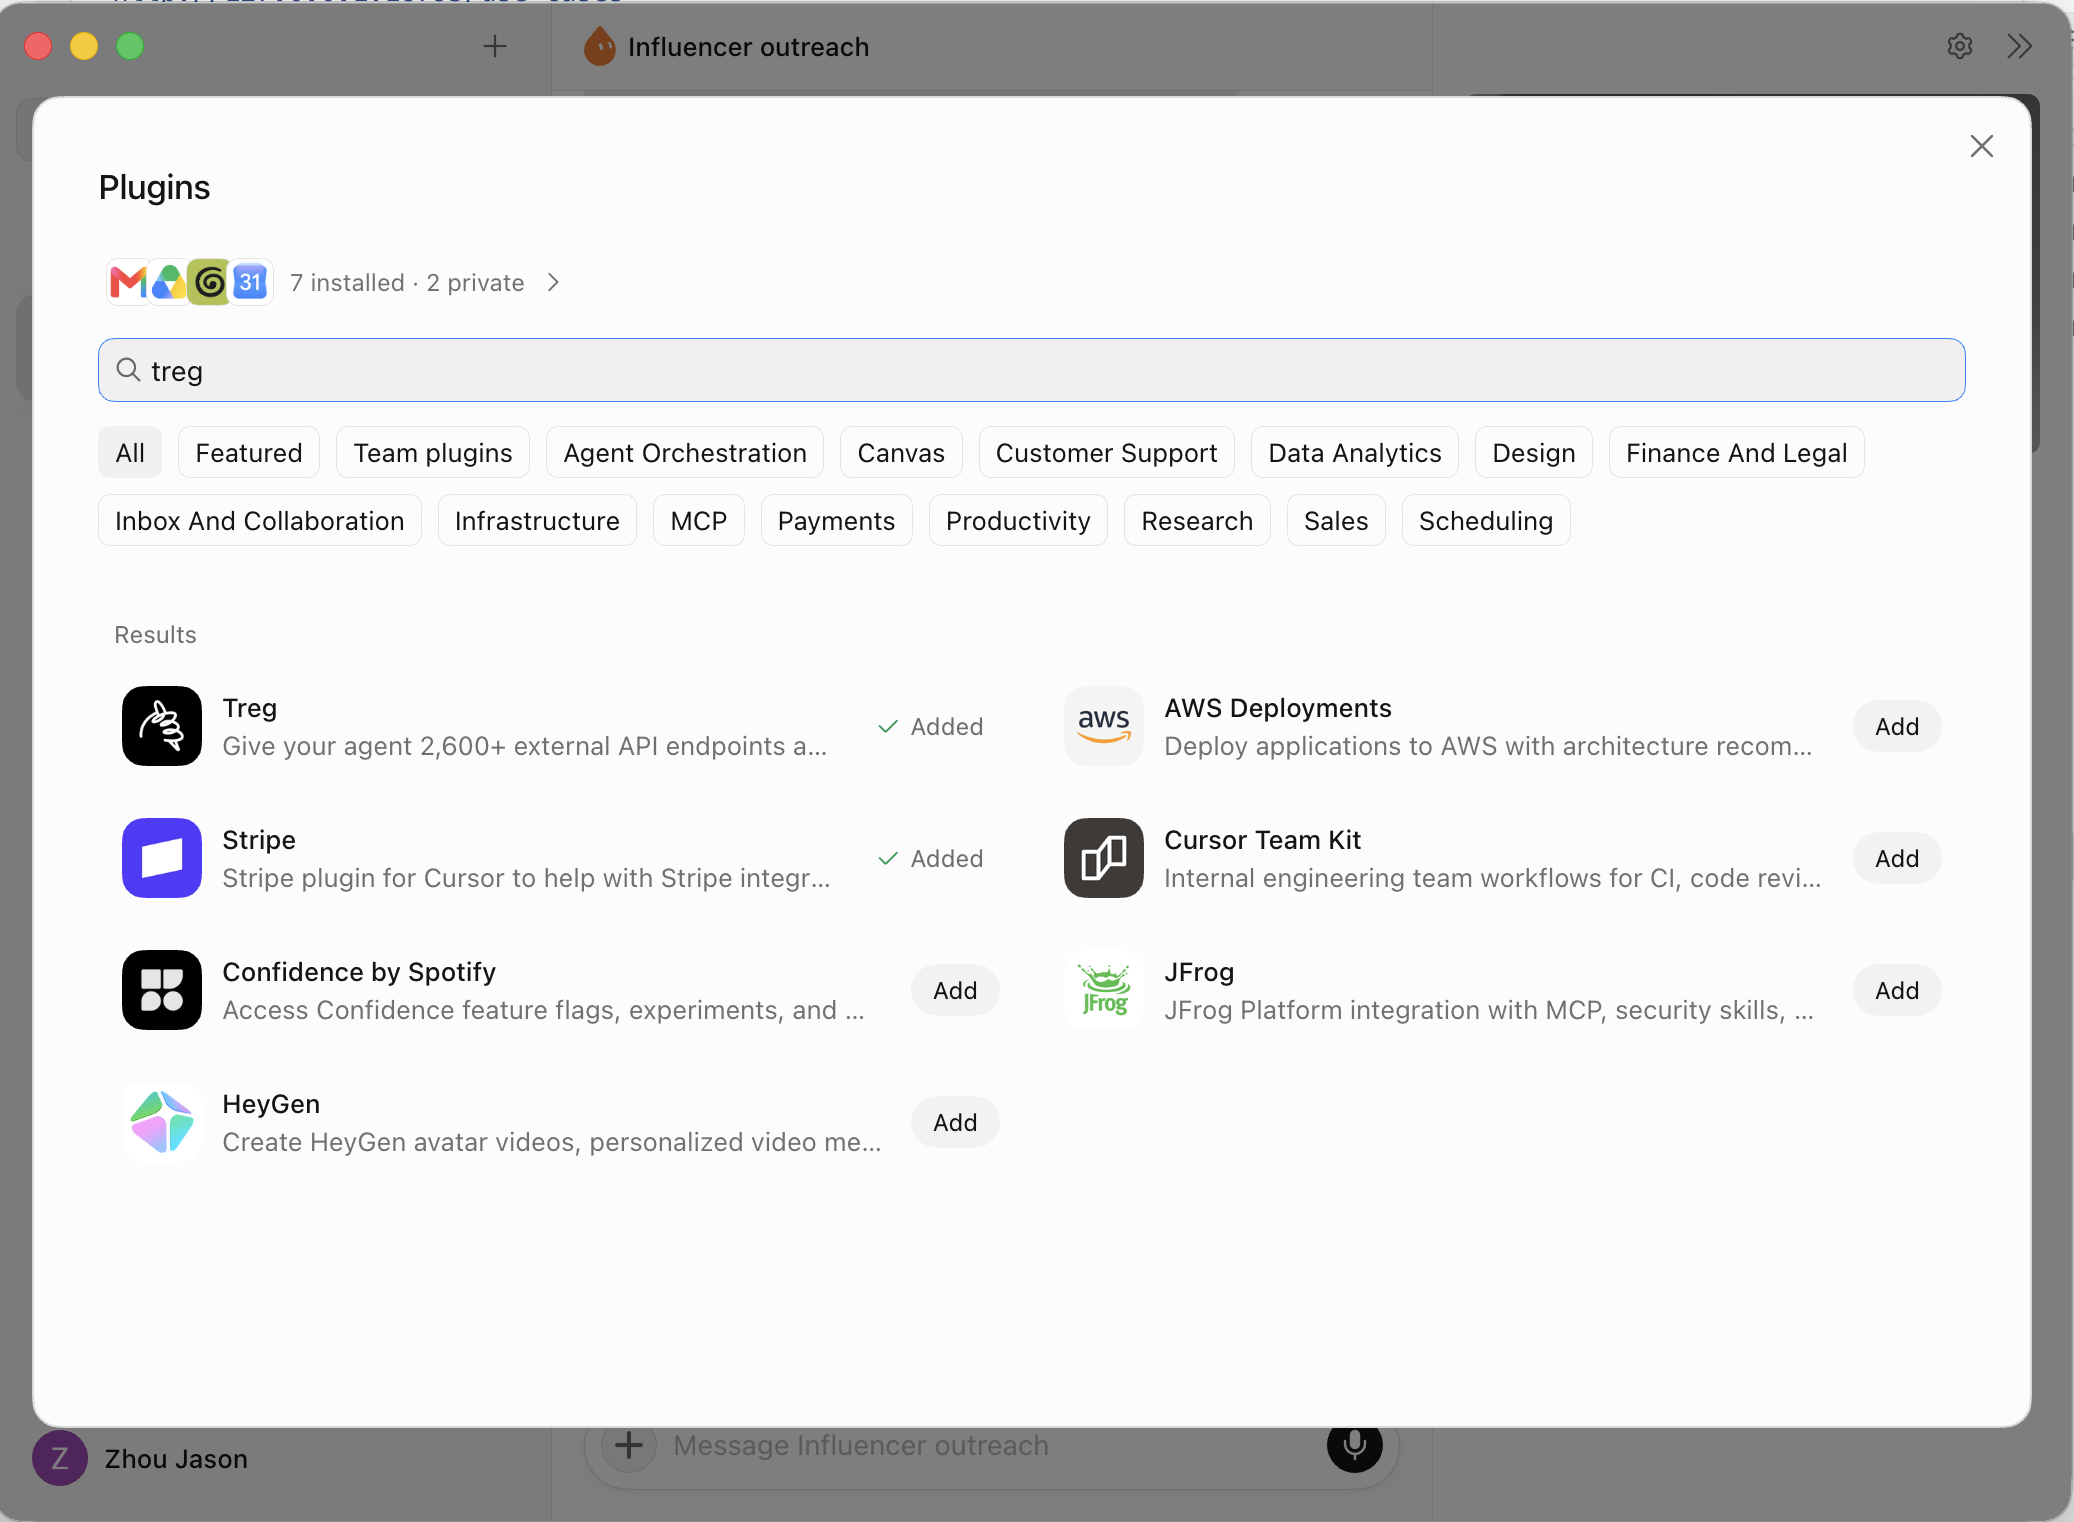Click the microphone voice input button

(x=1355, y=1445)
